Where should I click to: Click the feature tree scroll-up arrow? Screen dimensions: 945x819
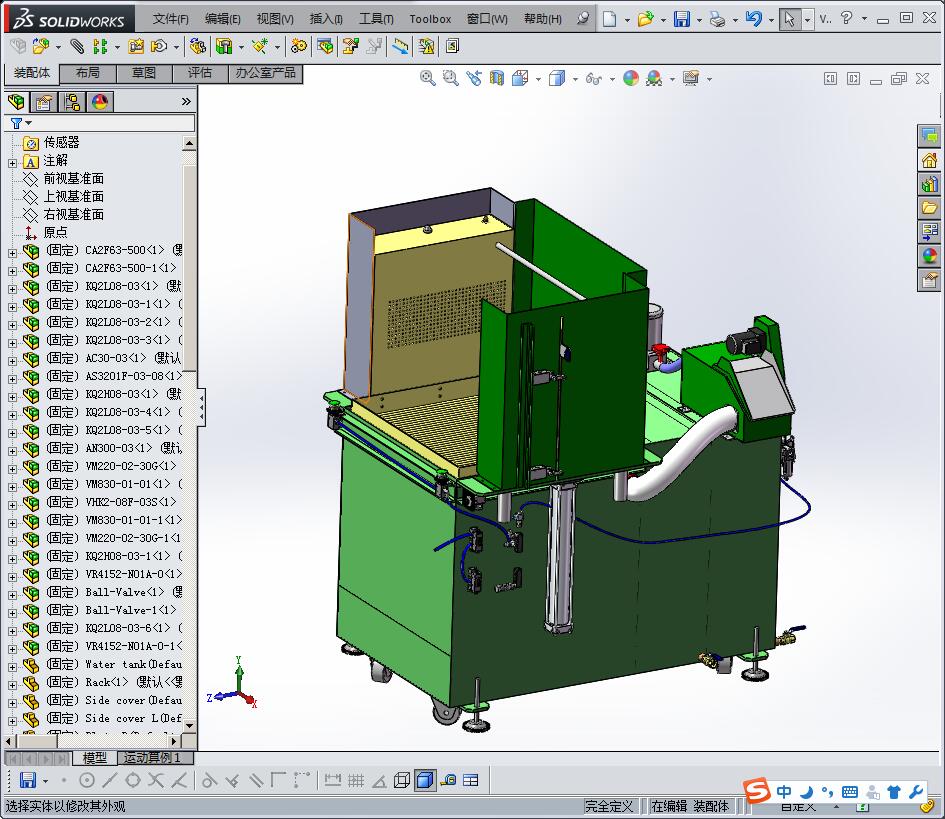190,144
